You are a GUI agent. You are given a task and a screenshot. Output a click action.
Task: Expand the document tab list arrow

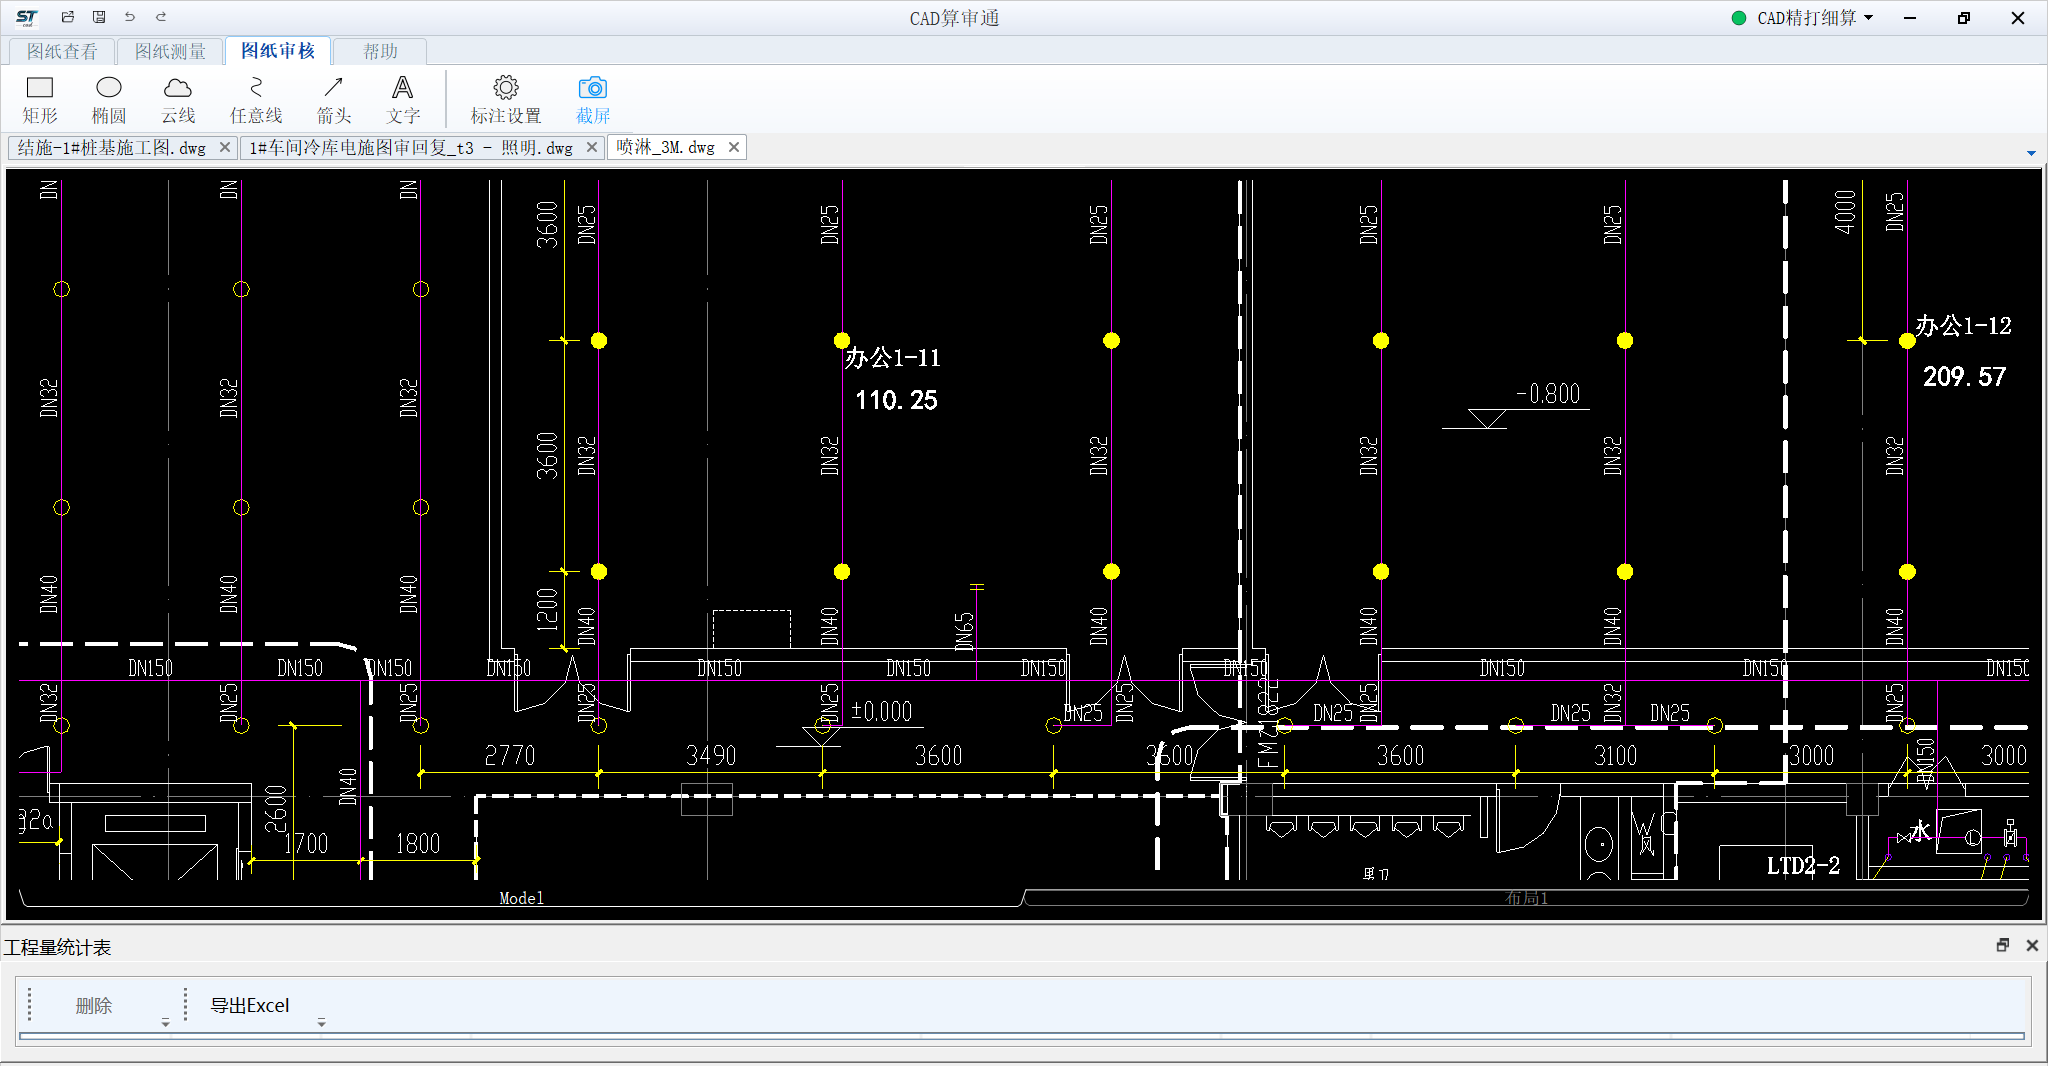[2031, 153]
